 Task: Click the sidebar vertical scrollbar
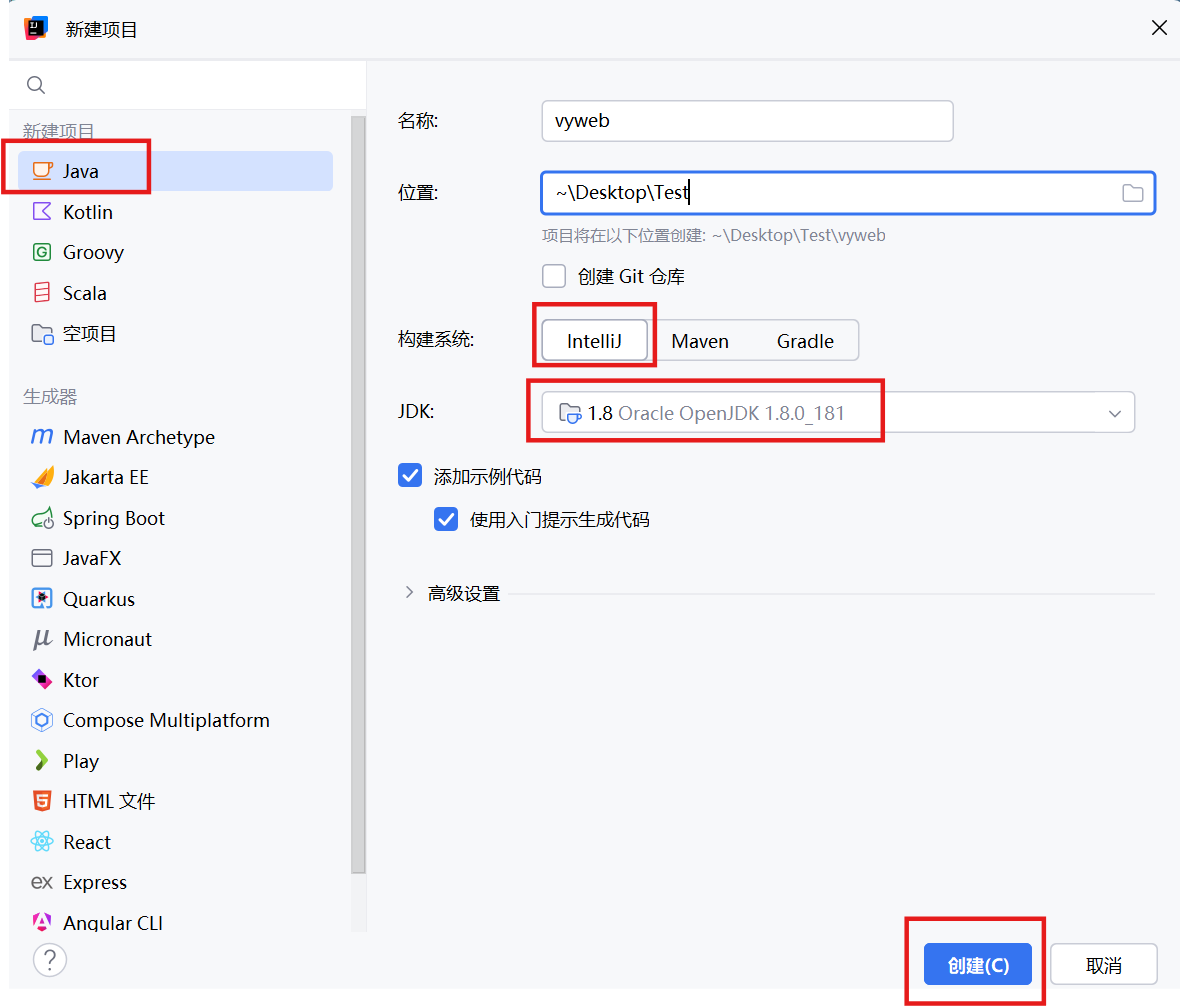[x=358, y=494]
